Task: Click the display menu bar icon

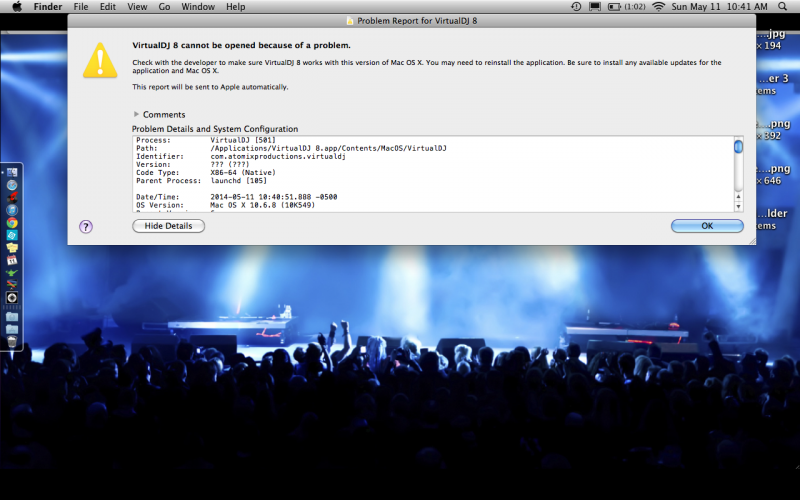Action: [595, 7]
